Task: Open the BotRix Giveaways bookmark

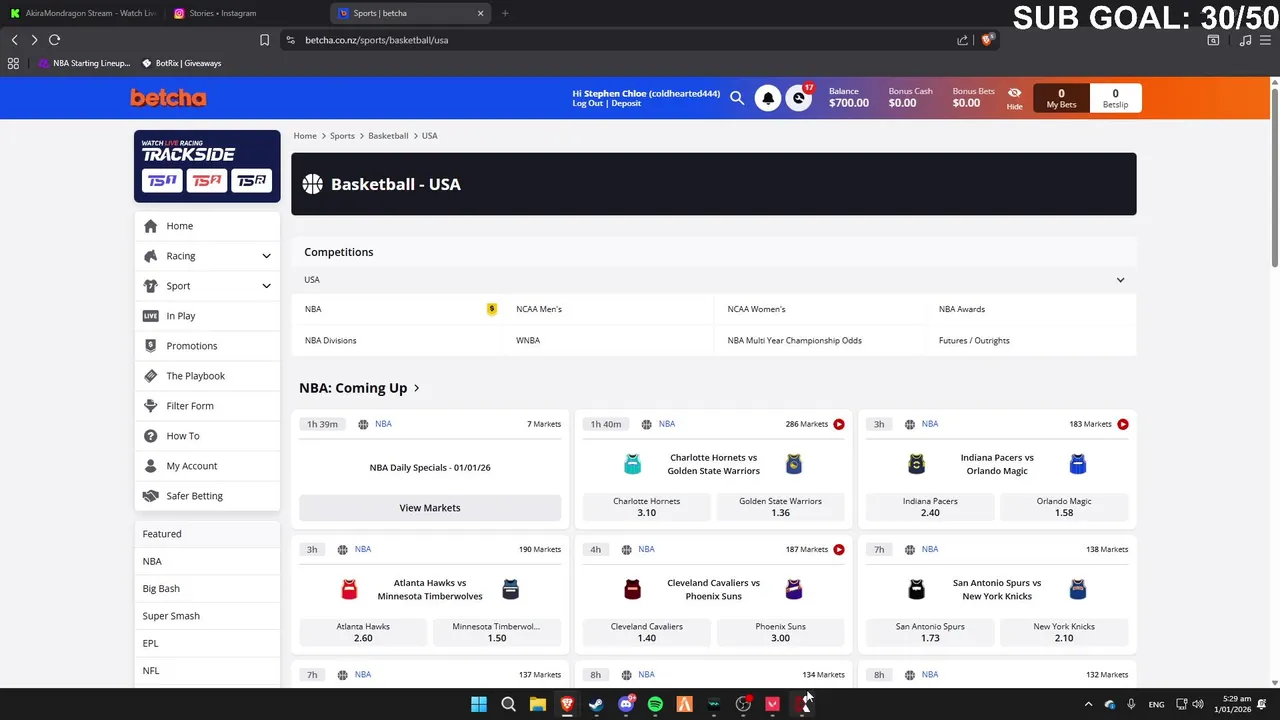Action: coord(181,63)
